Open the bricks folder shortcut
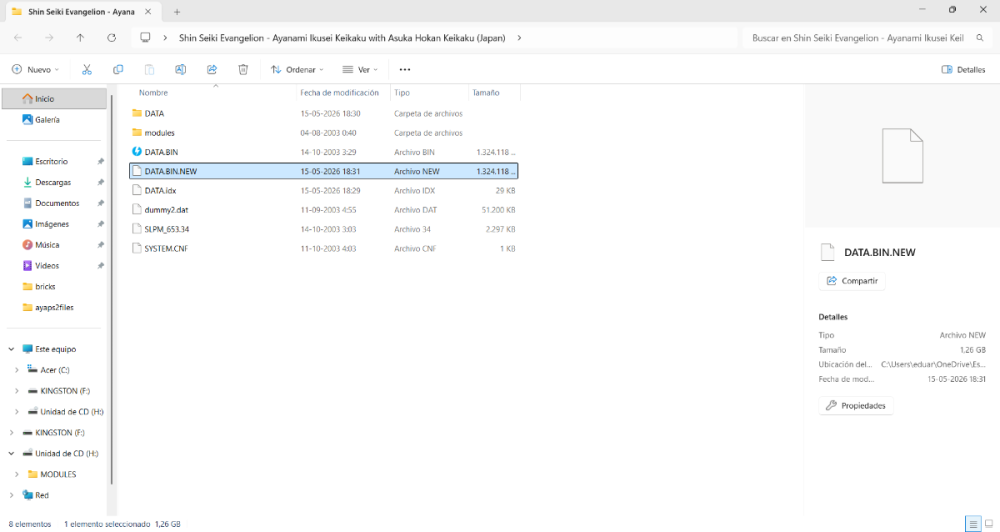The image size is (1000, 532). (45, 286)
